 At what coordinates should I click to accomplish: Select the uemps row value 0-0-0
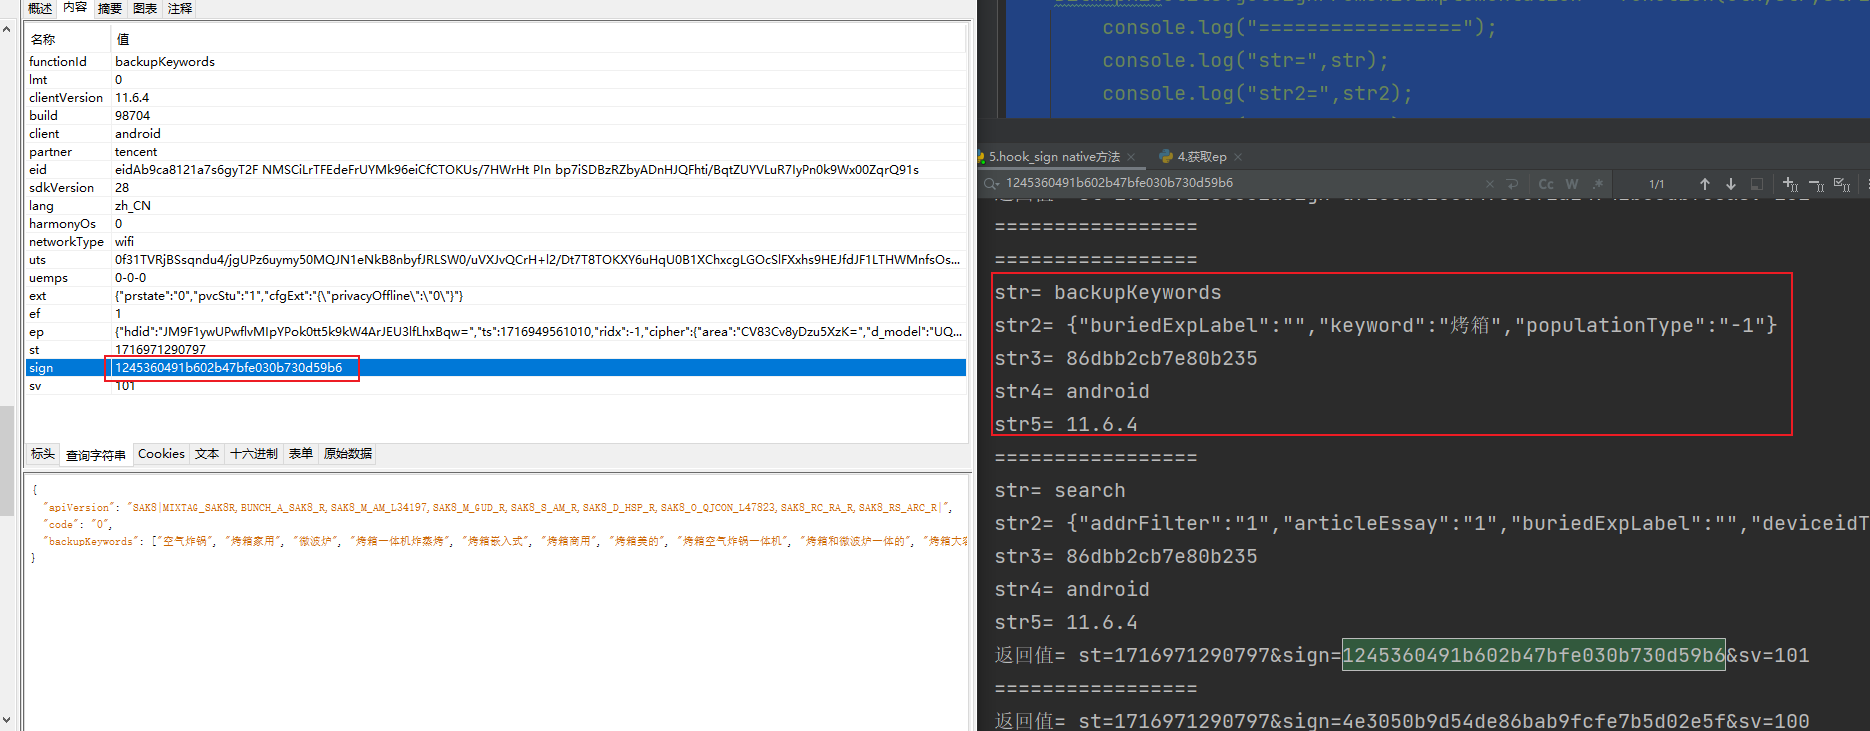[130, 278]
